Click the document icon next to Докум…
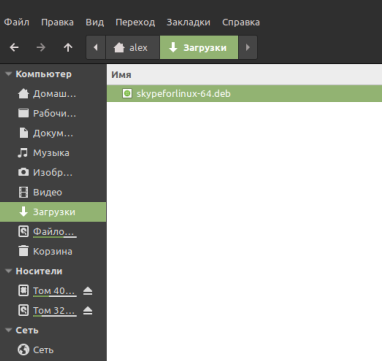 [24, 133]
